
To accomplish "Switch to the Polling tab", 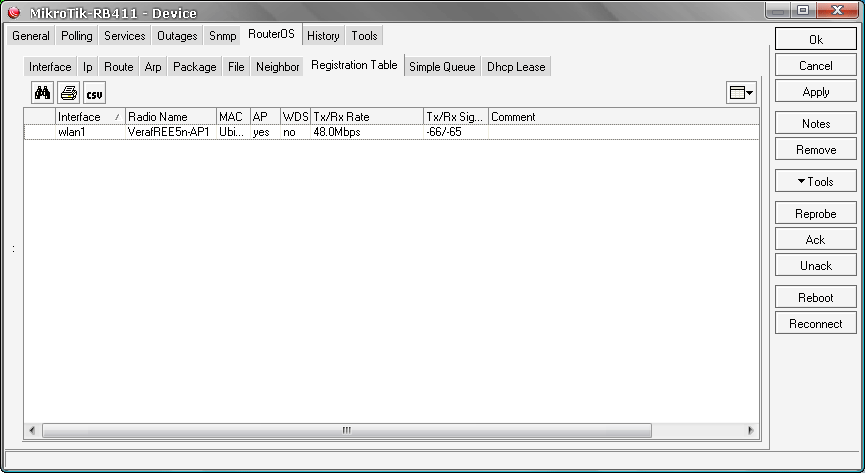I will (77, 36).
